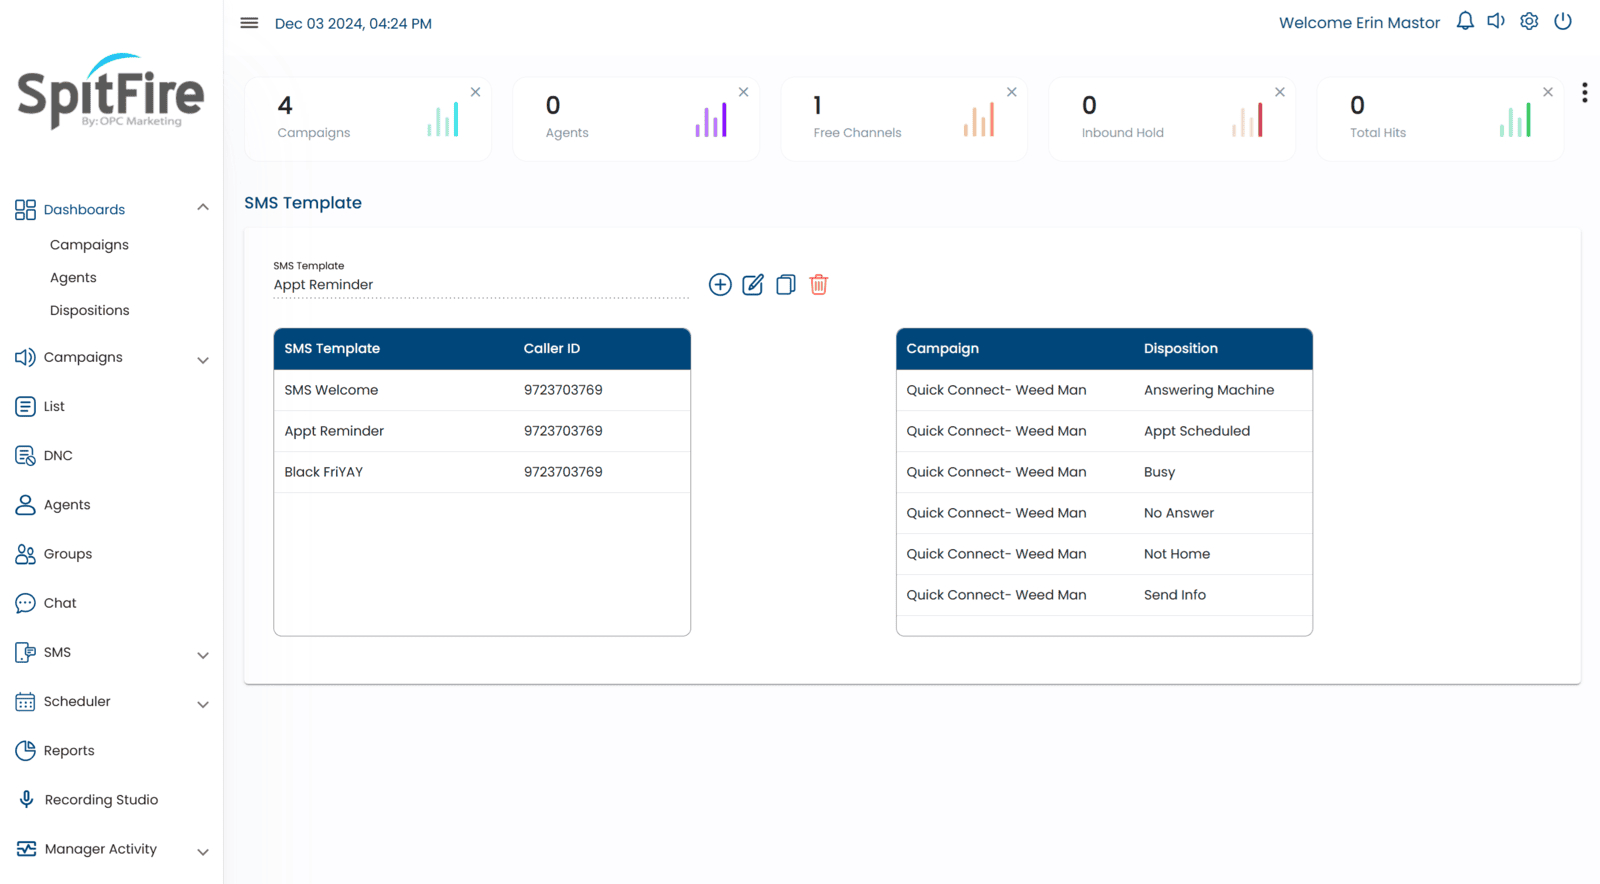Expand the SMS sidebar chevron
This screenshot has height=884, width=1600.
pyautogui.click(x=203, y=656)
